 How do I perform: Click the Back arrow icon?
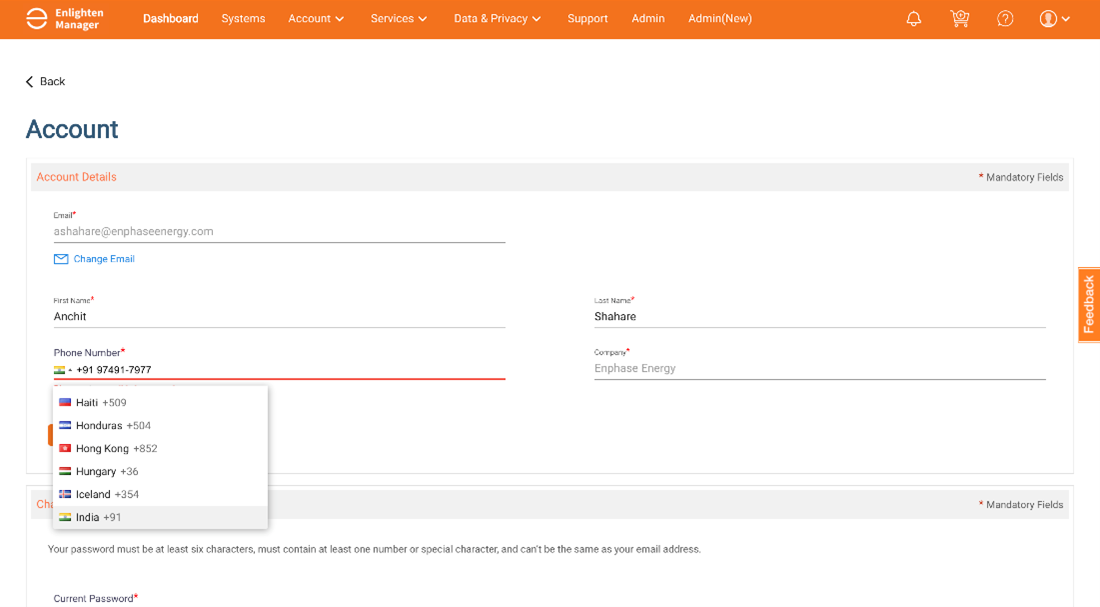click(29, 81)
